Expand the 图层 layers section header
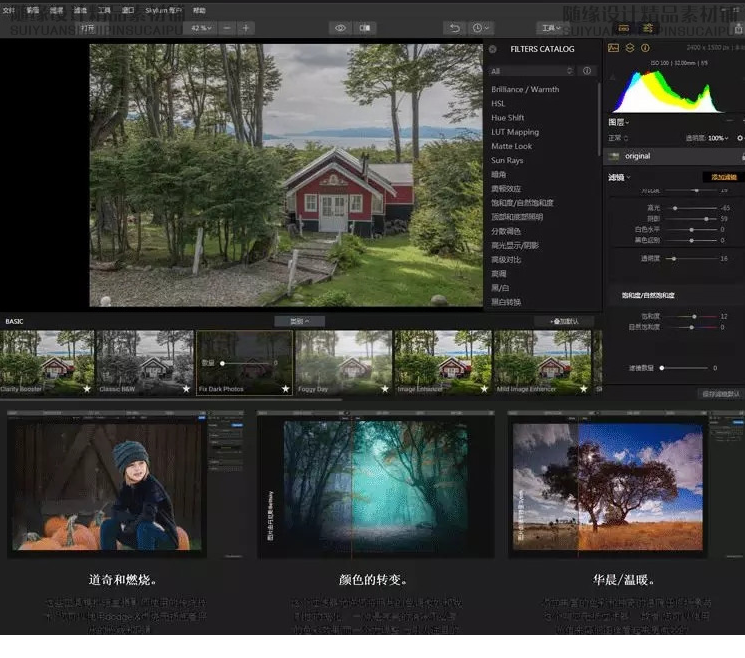The image size is (745, 658). [619, 123]
